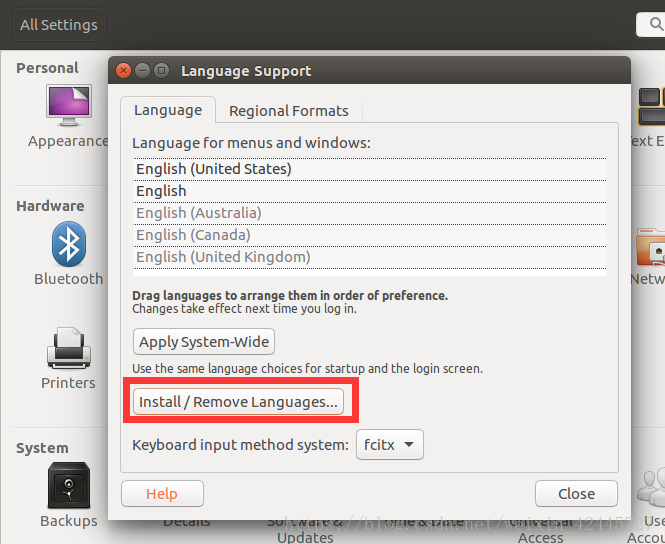665x544 pixels.
Task: Click Install / Remove Languages button
Action: coord(238,402)
